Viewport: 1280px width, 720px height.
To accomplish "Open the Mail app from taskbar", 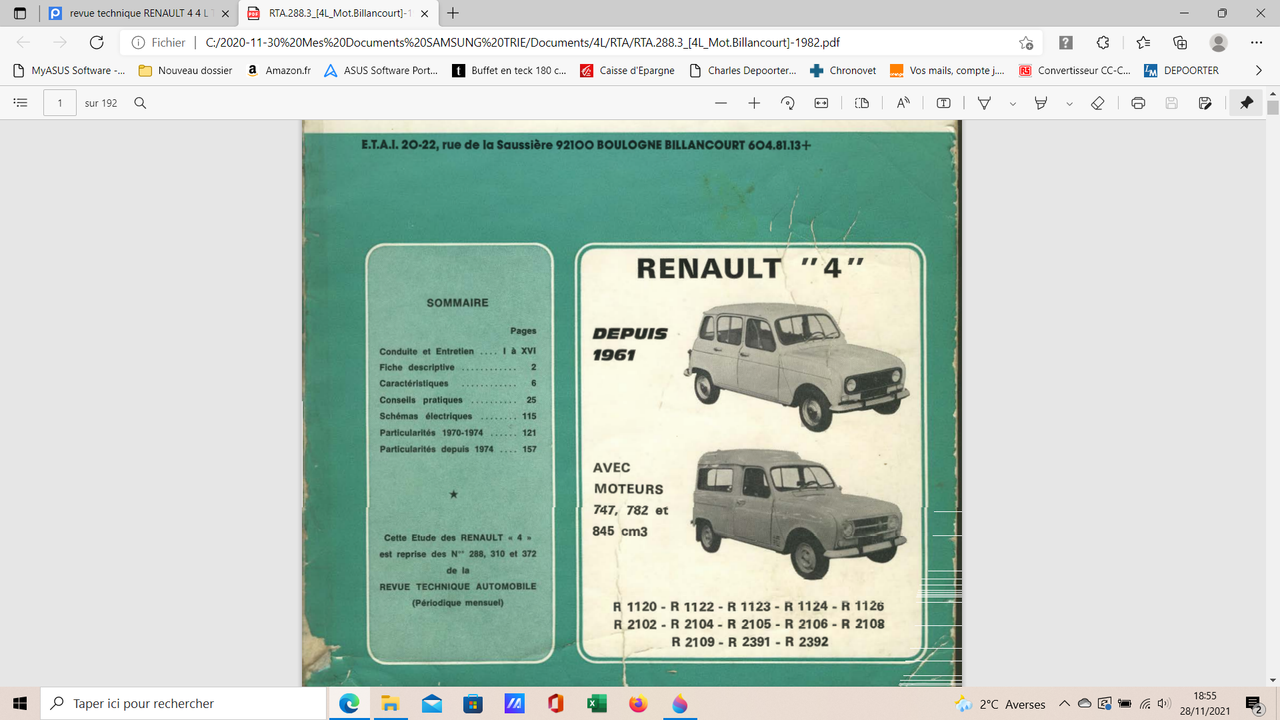I will point(432,704).
